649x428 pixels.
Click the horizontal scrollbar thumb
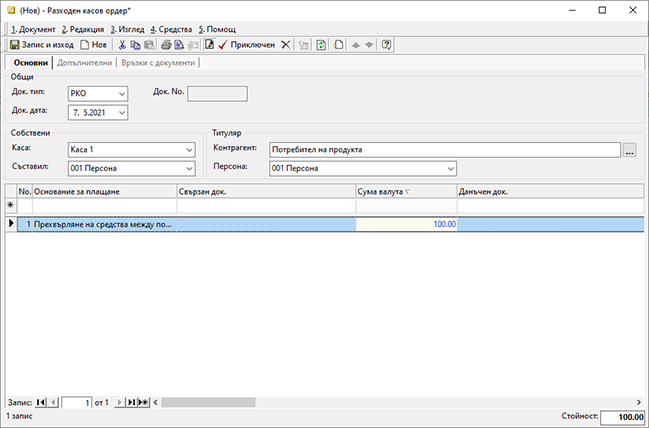click(208, 402)
